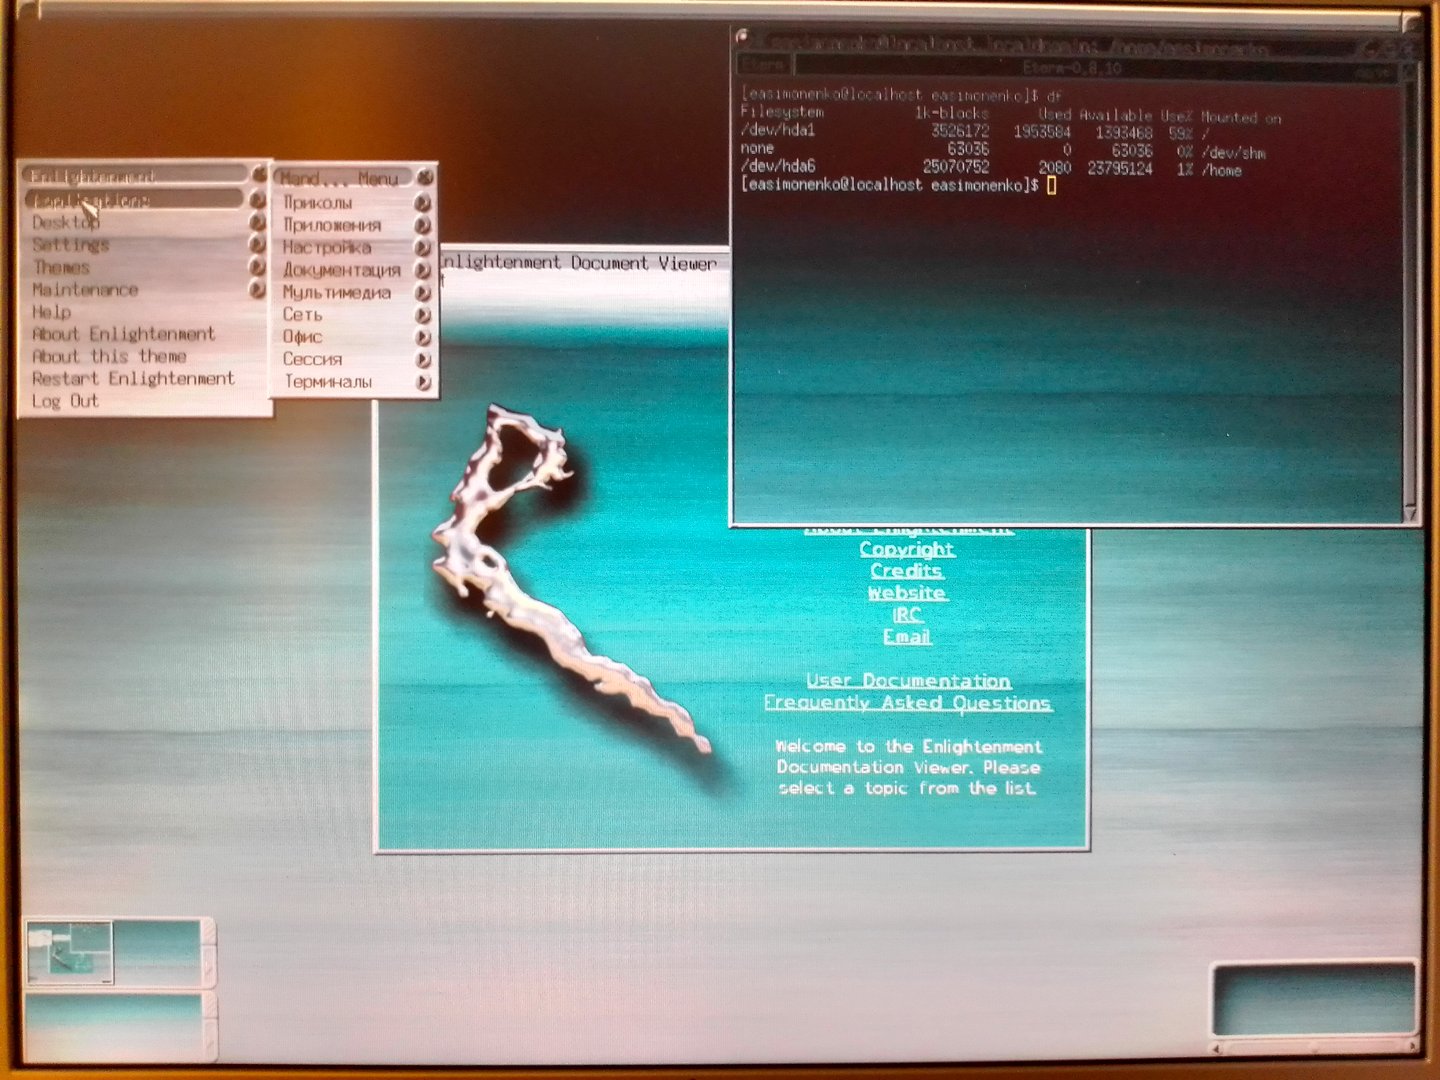Click the arrow icon beside Офис
This screenshot has height=1080, width=1440.
424,337
